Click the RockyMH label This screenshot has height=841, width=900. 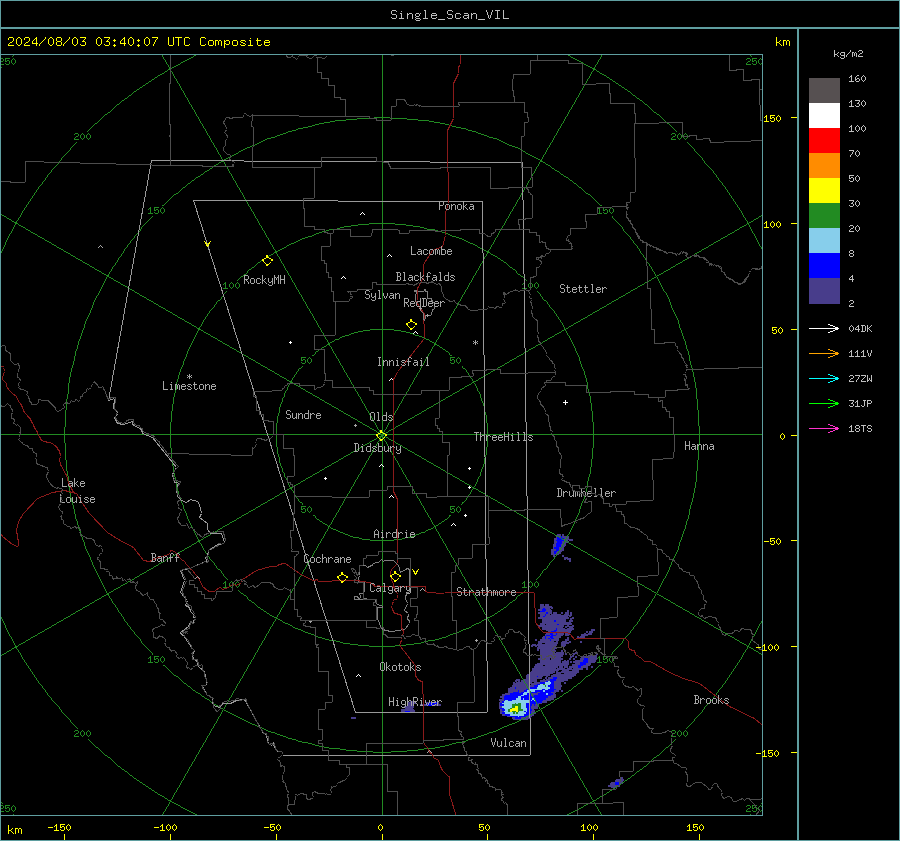click(264, 280)
